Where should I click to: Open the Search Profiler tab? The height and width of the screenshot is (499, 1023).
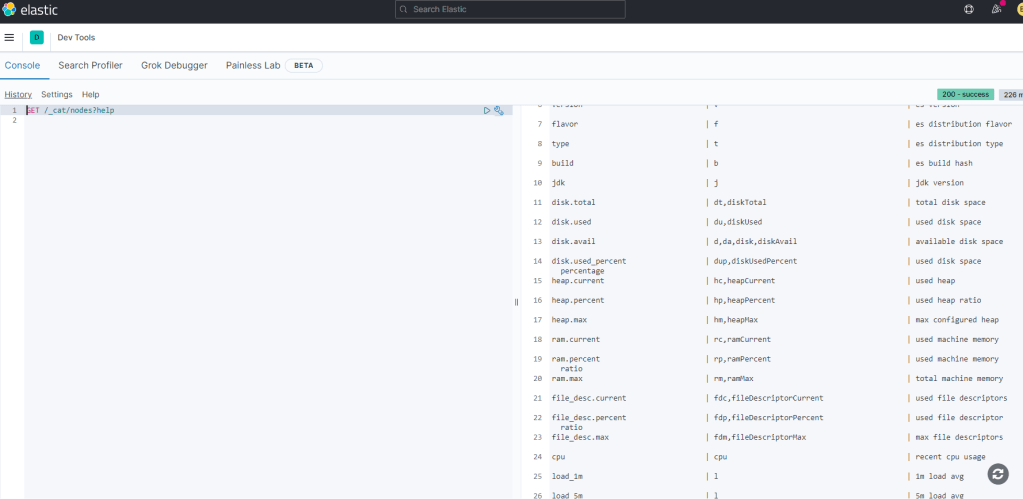(90, 65)
